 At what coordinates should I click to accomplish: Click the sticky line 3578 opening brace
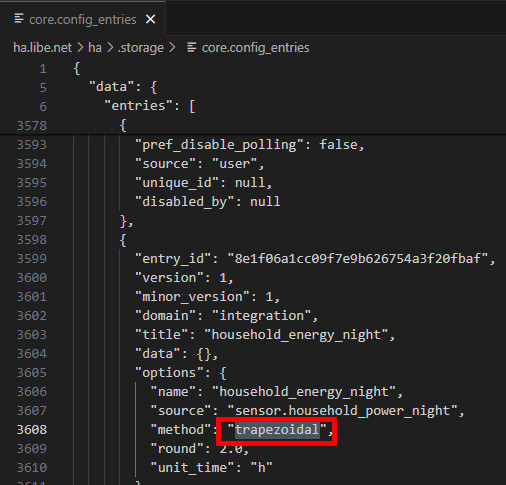[x=123, y=126]
